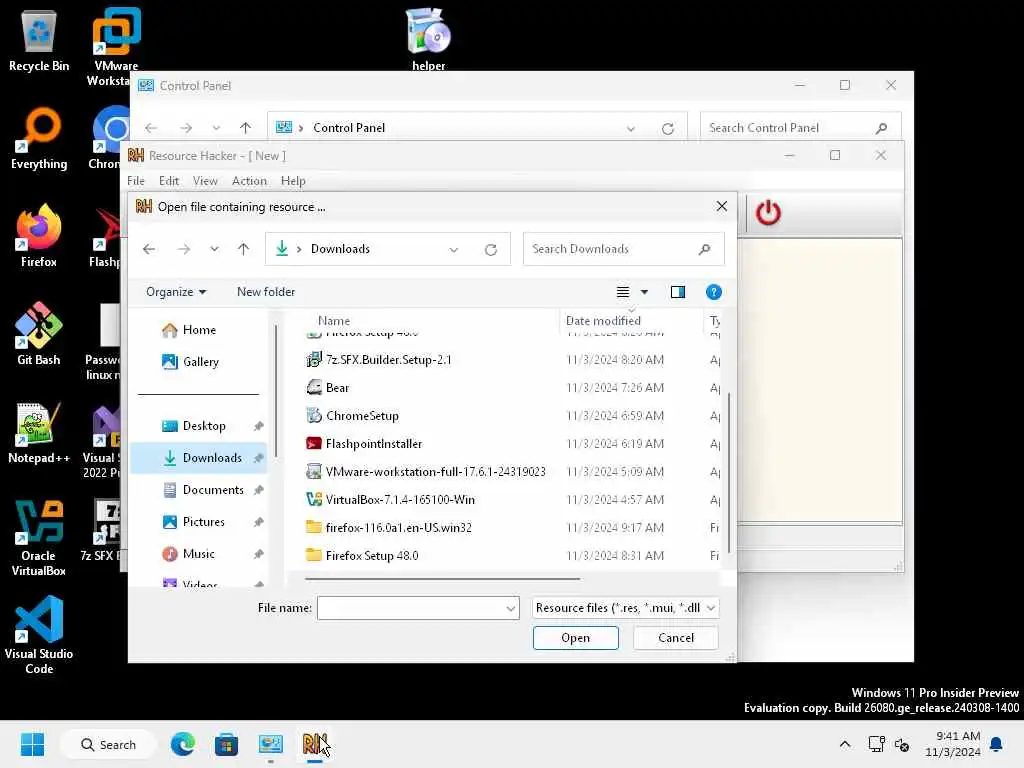Refresh the Control Panel window
The width and height of the screenshot is (1024, 768).
point(667,129)
